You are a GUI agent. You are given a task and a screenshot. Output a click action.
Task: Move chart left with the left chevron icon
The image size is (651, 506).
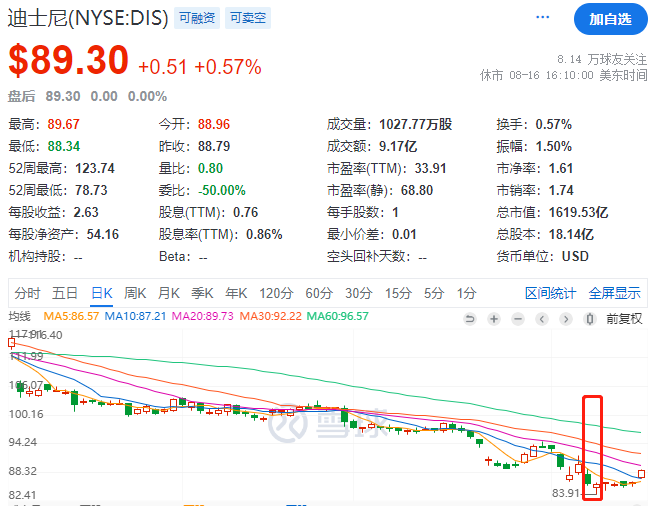(x=542, y=319)
